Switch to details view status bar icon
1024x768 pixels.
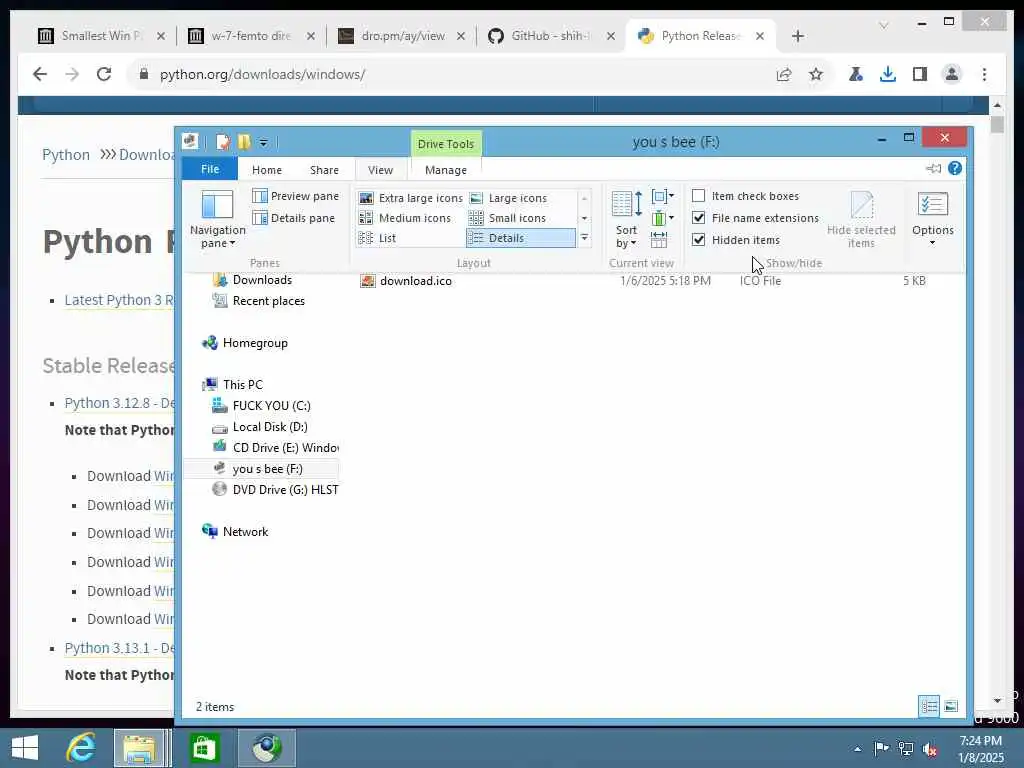[x=929, y=706]
